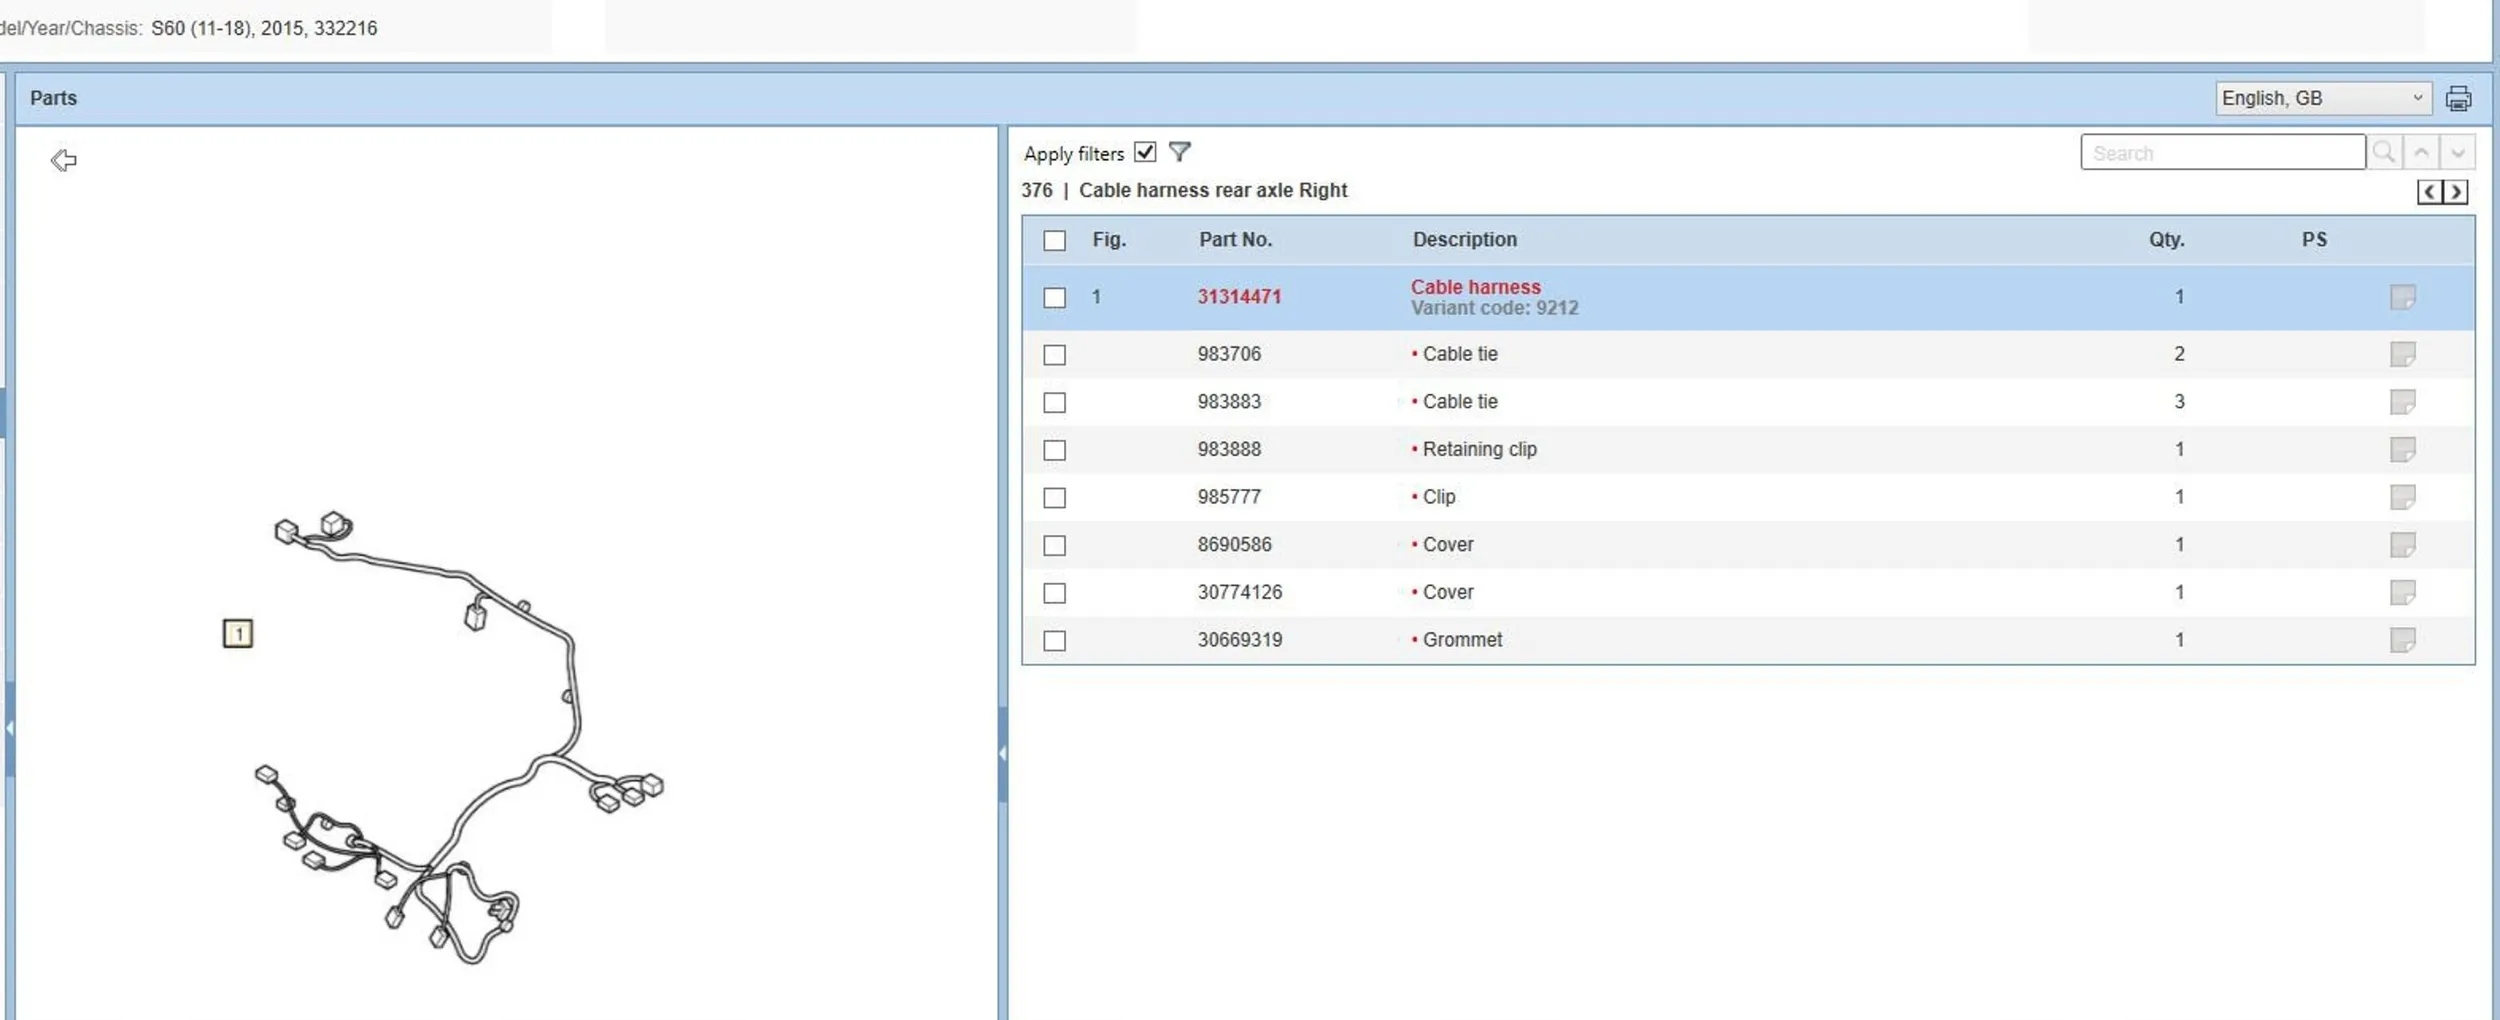Viewport: 2500px width, 1020px height.
Task: Click the search magnifier icon
Action: (2384, 153)
